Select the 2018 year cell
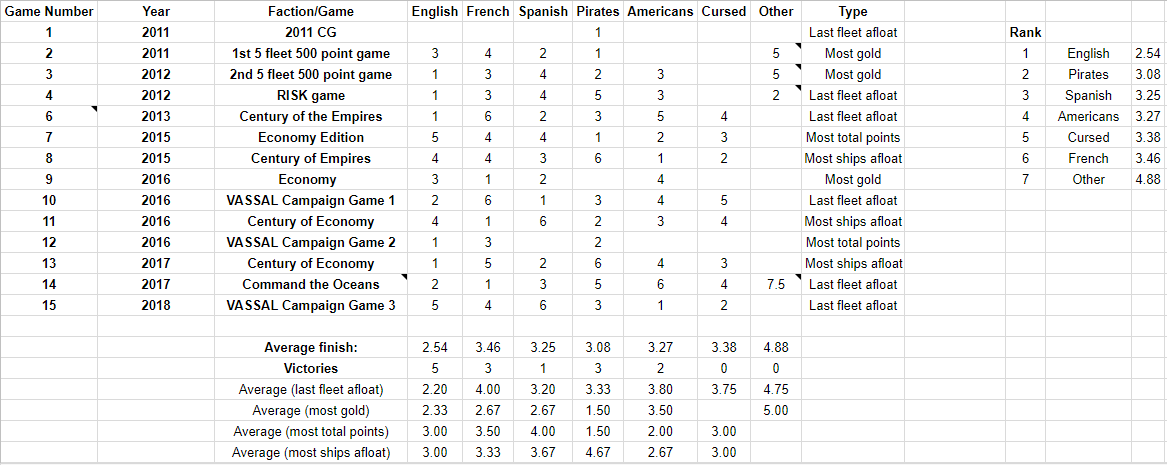The width and height of the screenshot is (1167, 465). (156, 305)
